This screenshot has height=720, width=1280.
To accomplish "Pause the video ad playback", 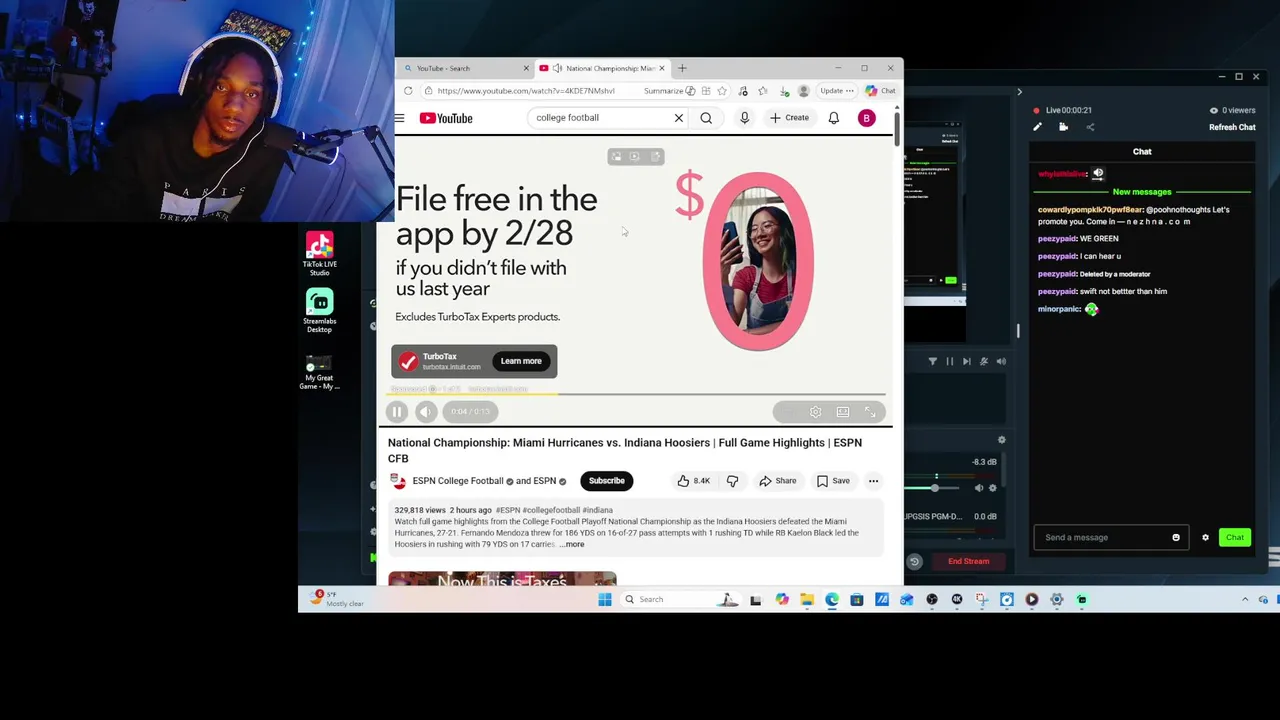I will click(x=397, y=412).
